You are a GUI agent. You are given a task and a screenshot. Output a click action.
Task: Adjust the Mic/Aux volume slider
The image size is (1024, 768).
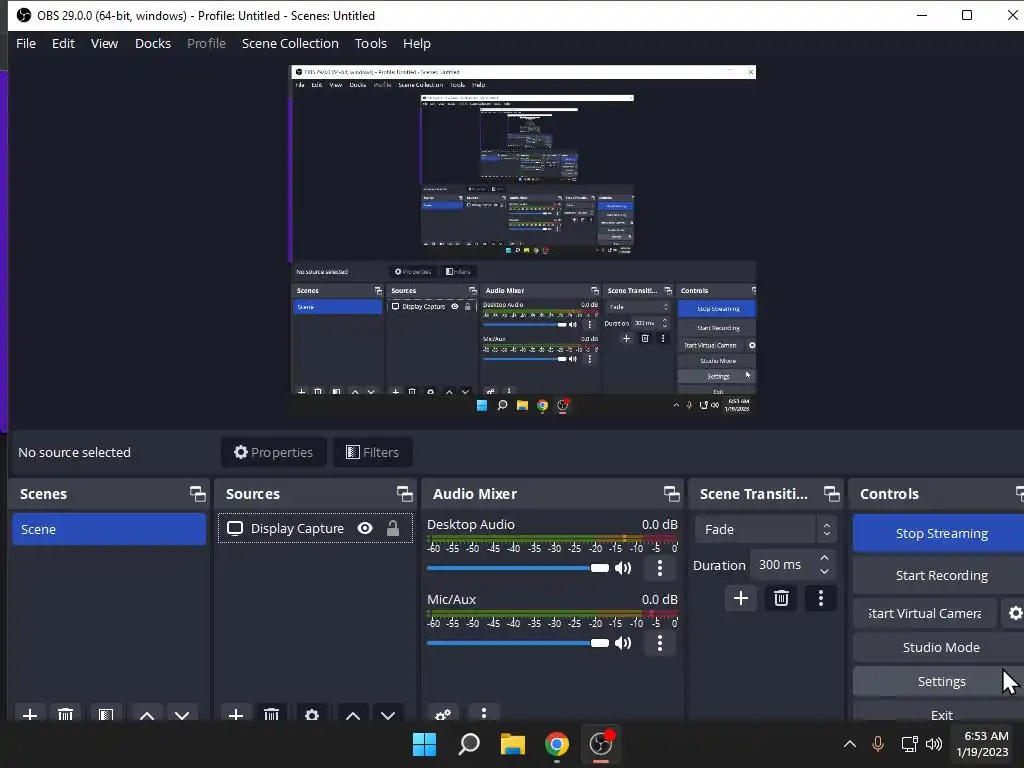(x=518, y=643)
